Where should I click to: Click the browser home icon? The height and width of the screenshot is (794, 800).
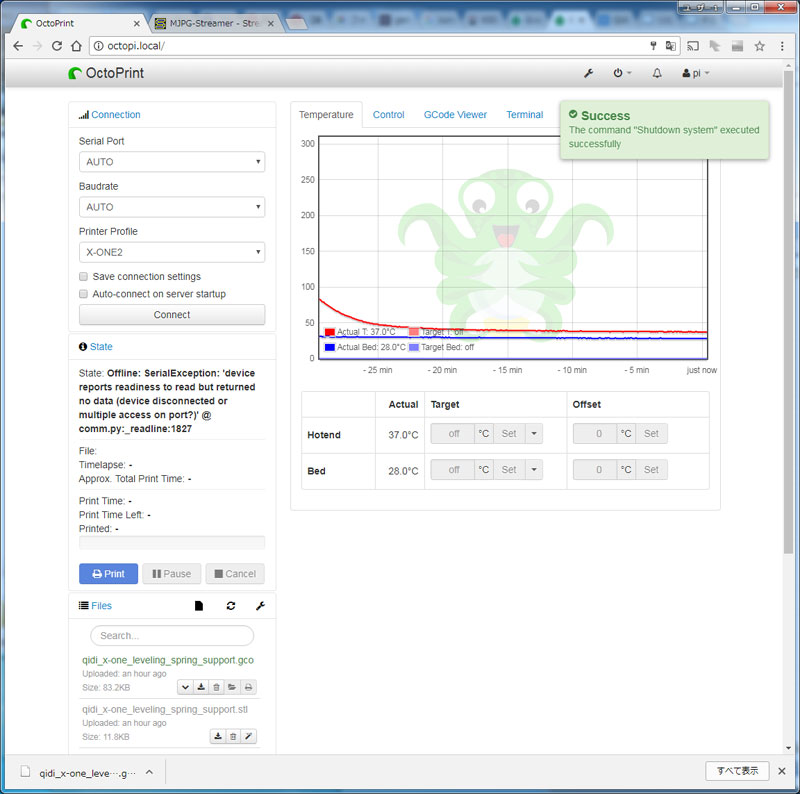[x=76, y=46]
